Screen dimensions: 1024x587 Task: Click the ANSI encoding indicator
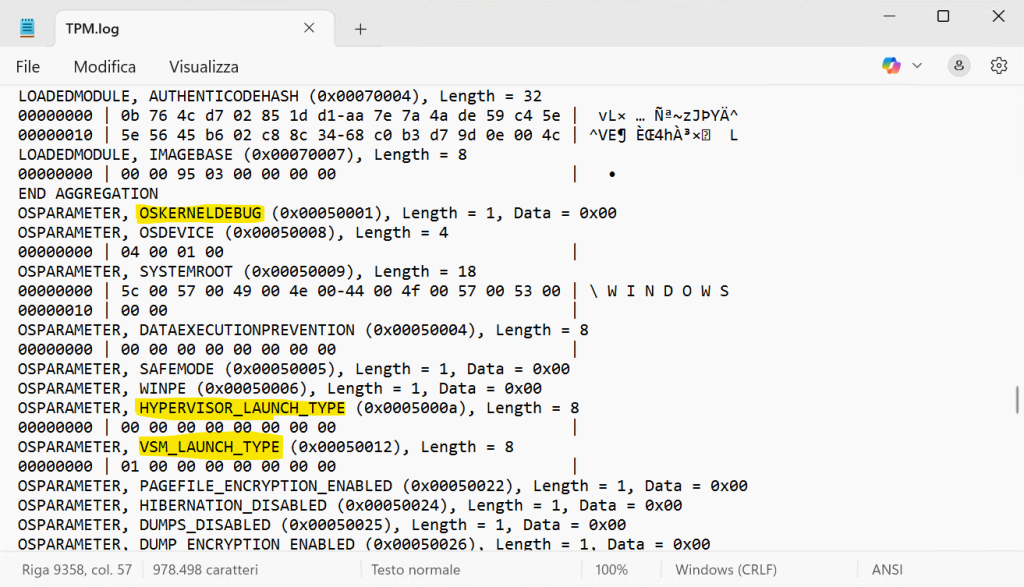[886, 568]
